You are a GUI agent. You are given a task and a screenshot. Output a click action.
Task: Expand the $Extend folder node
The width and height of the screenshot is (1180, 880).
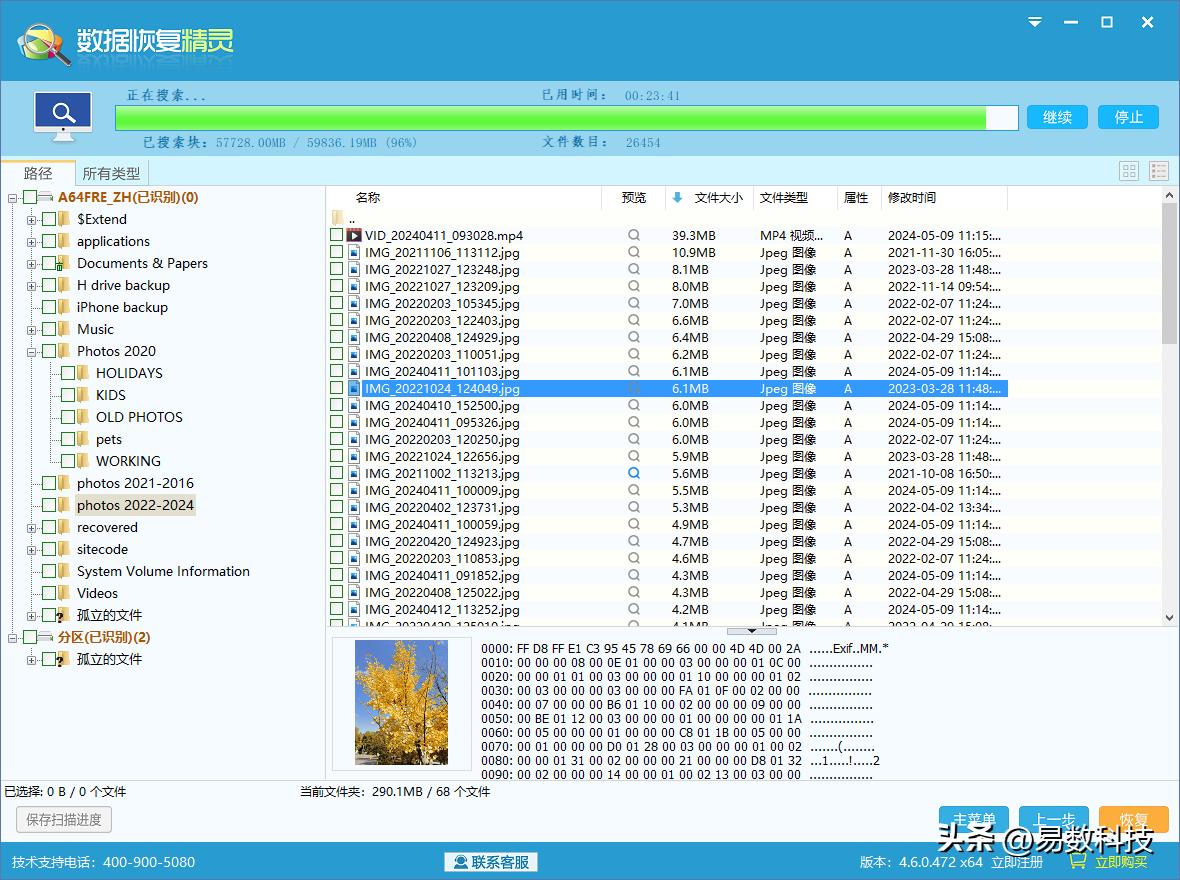click(x=32, y=220)
